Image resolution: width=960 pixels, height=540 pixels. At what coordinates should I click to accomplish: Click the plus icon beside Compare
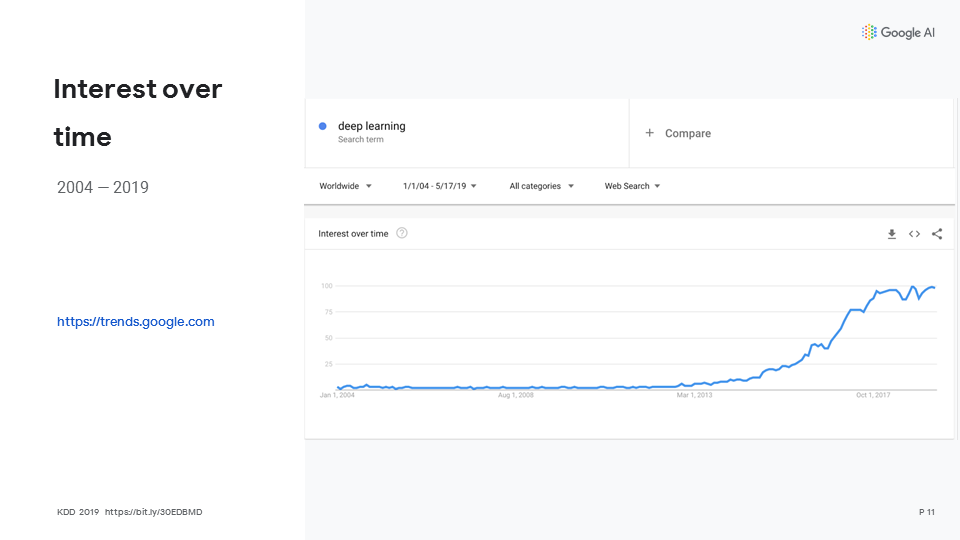(649, 133)
